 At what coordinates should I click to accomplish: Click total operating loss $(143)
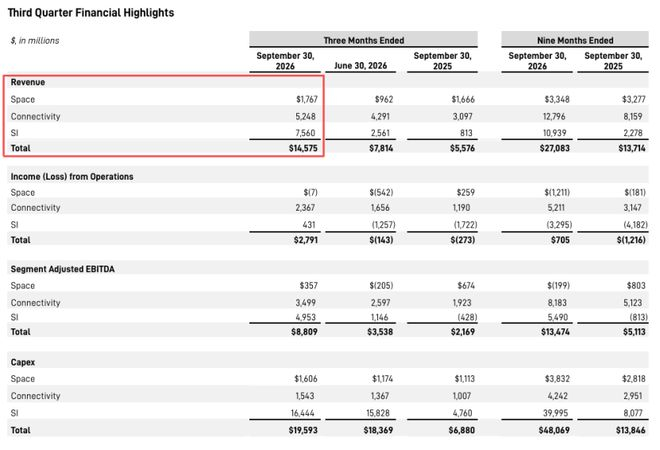(381, 240)
